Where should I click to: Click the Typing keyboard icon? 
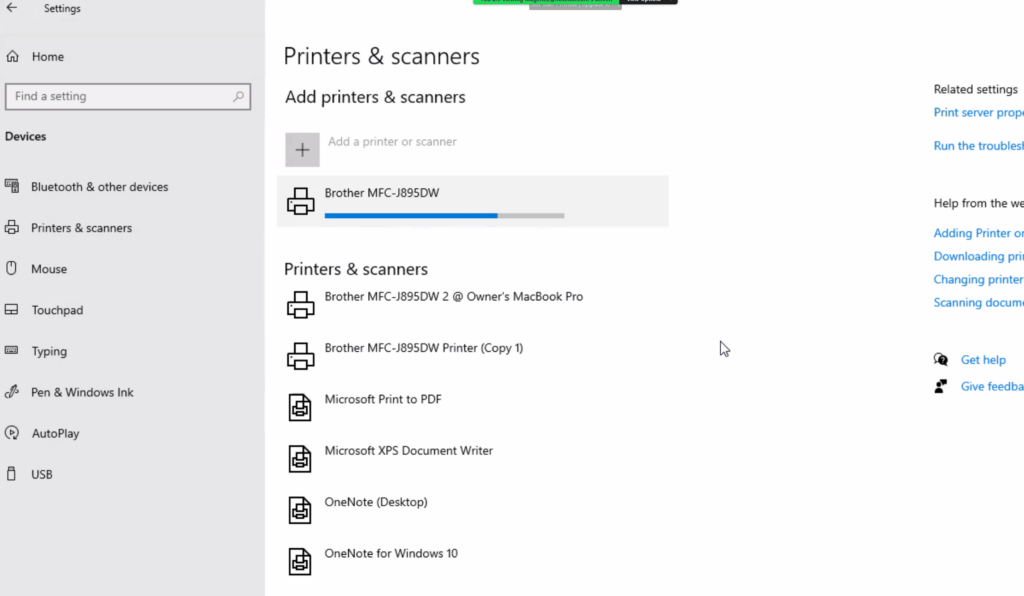[12, 350]
